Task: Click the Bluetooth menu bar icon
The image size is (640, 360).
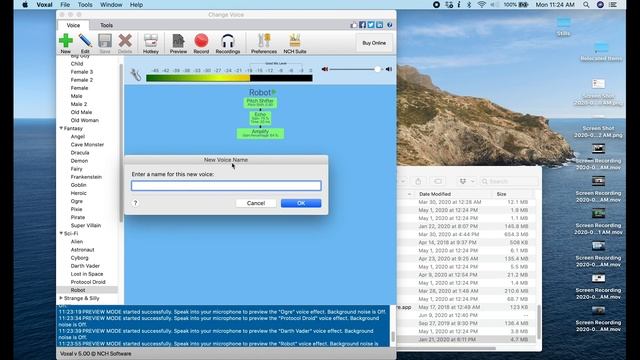Action: 469,5
